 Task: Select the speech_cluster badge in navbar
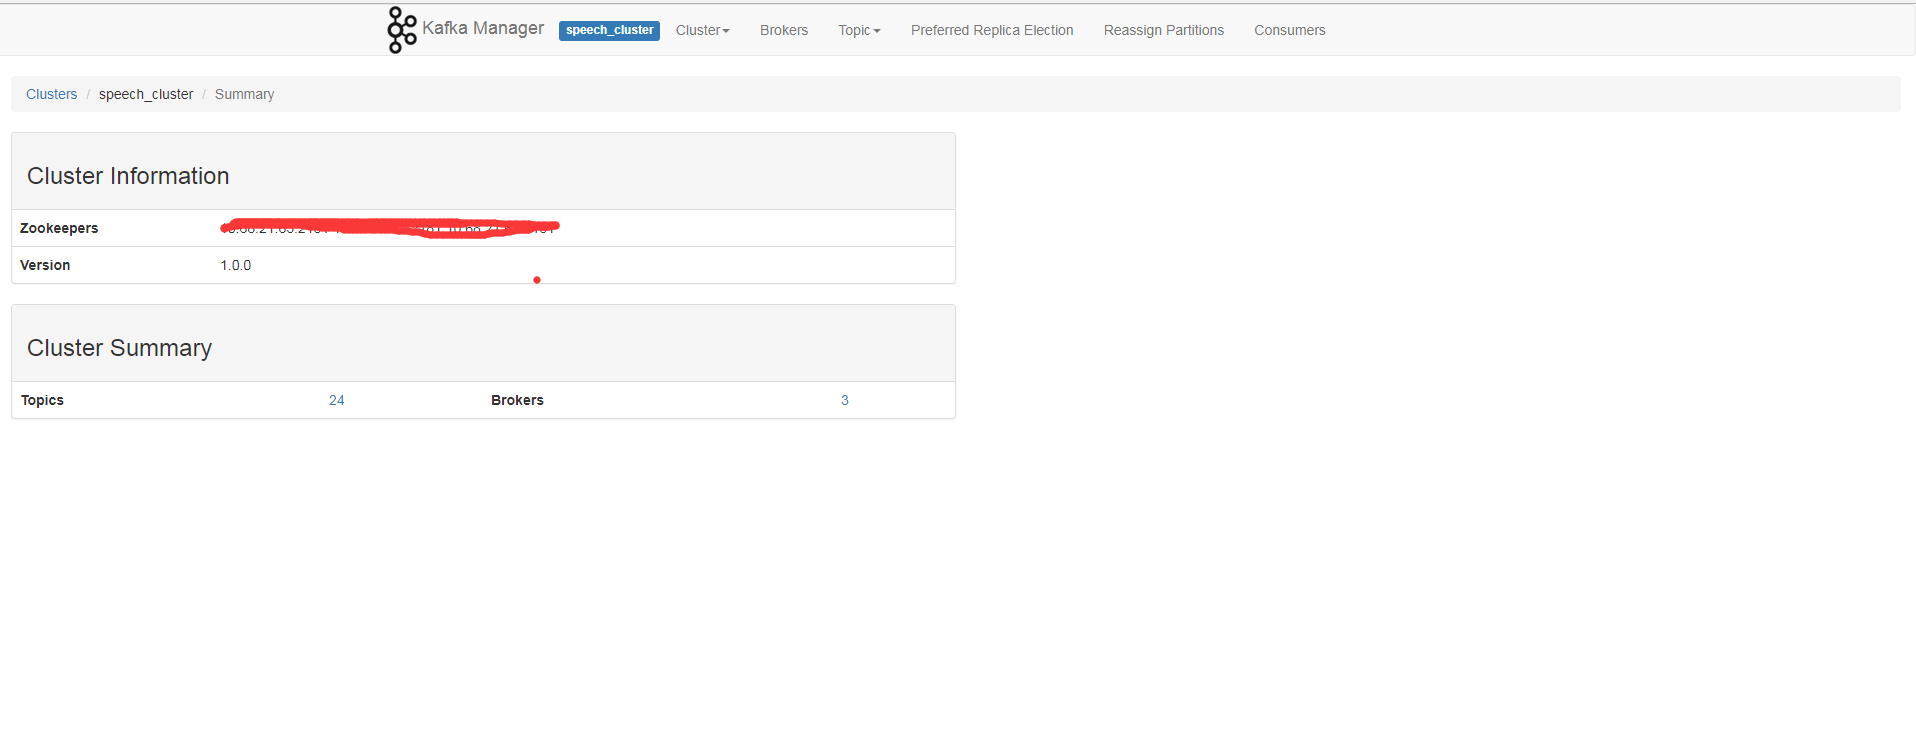point(609,30)
